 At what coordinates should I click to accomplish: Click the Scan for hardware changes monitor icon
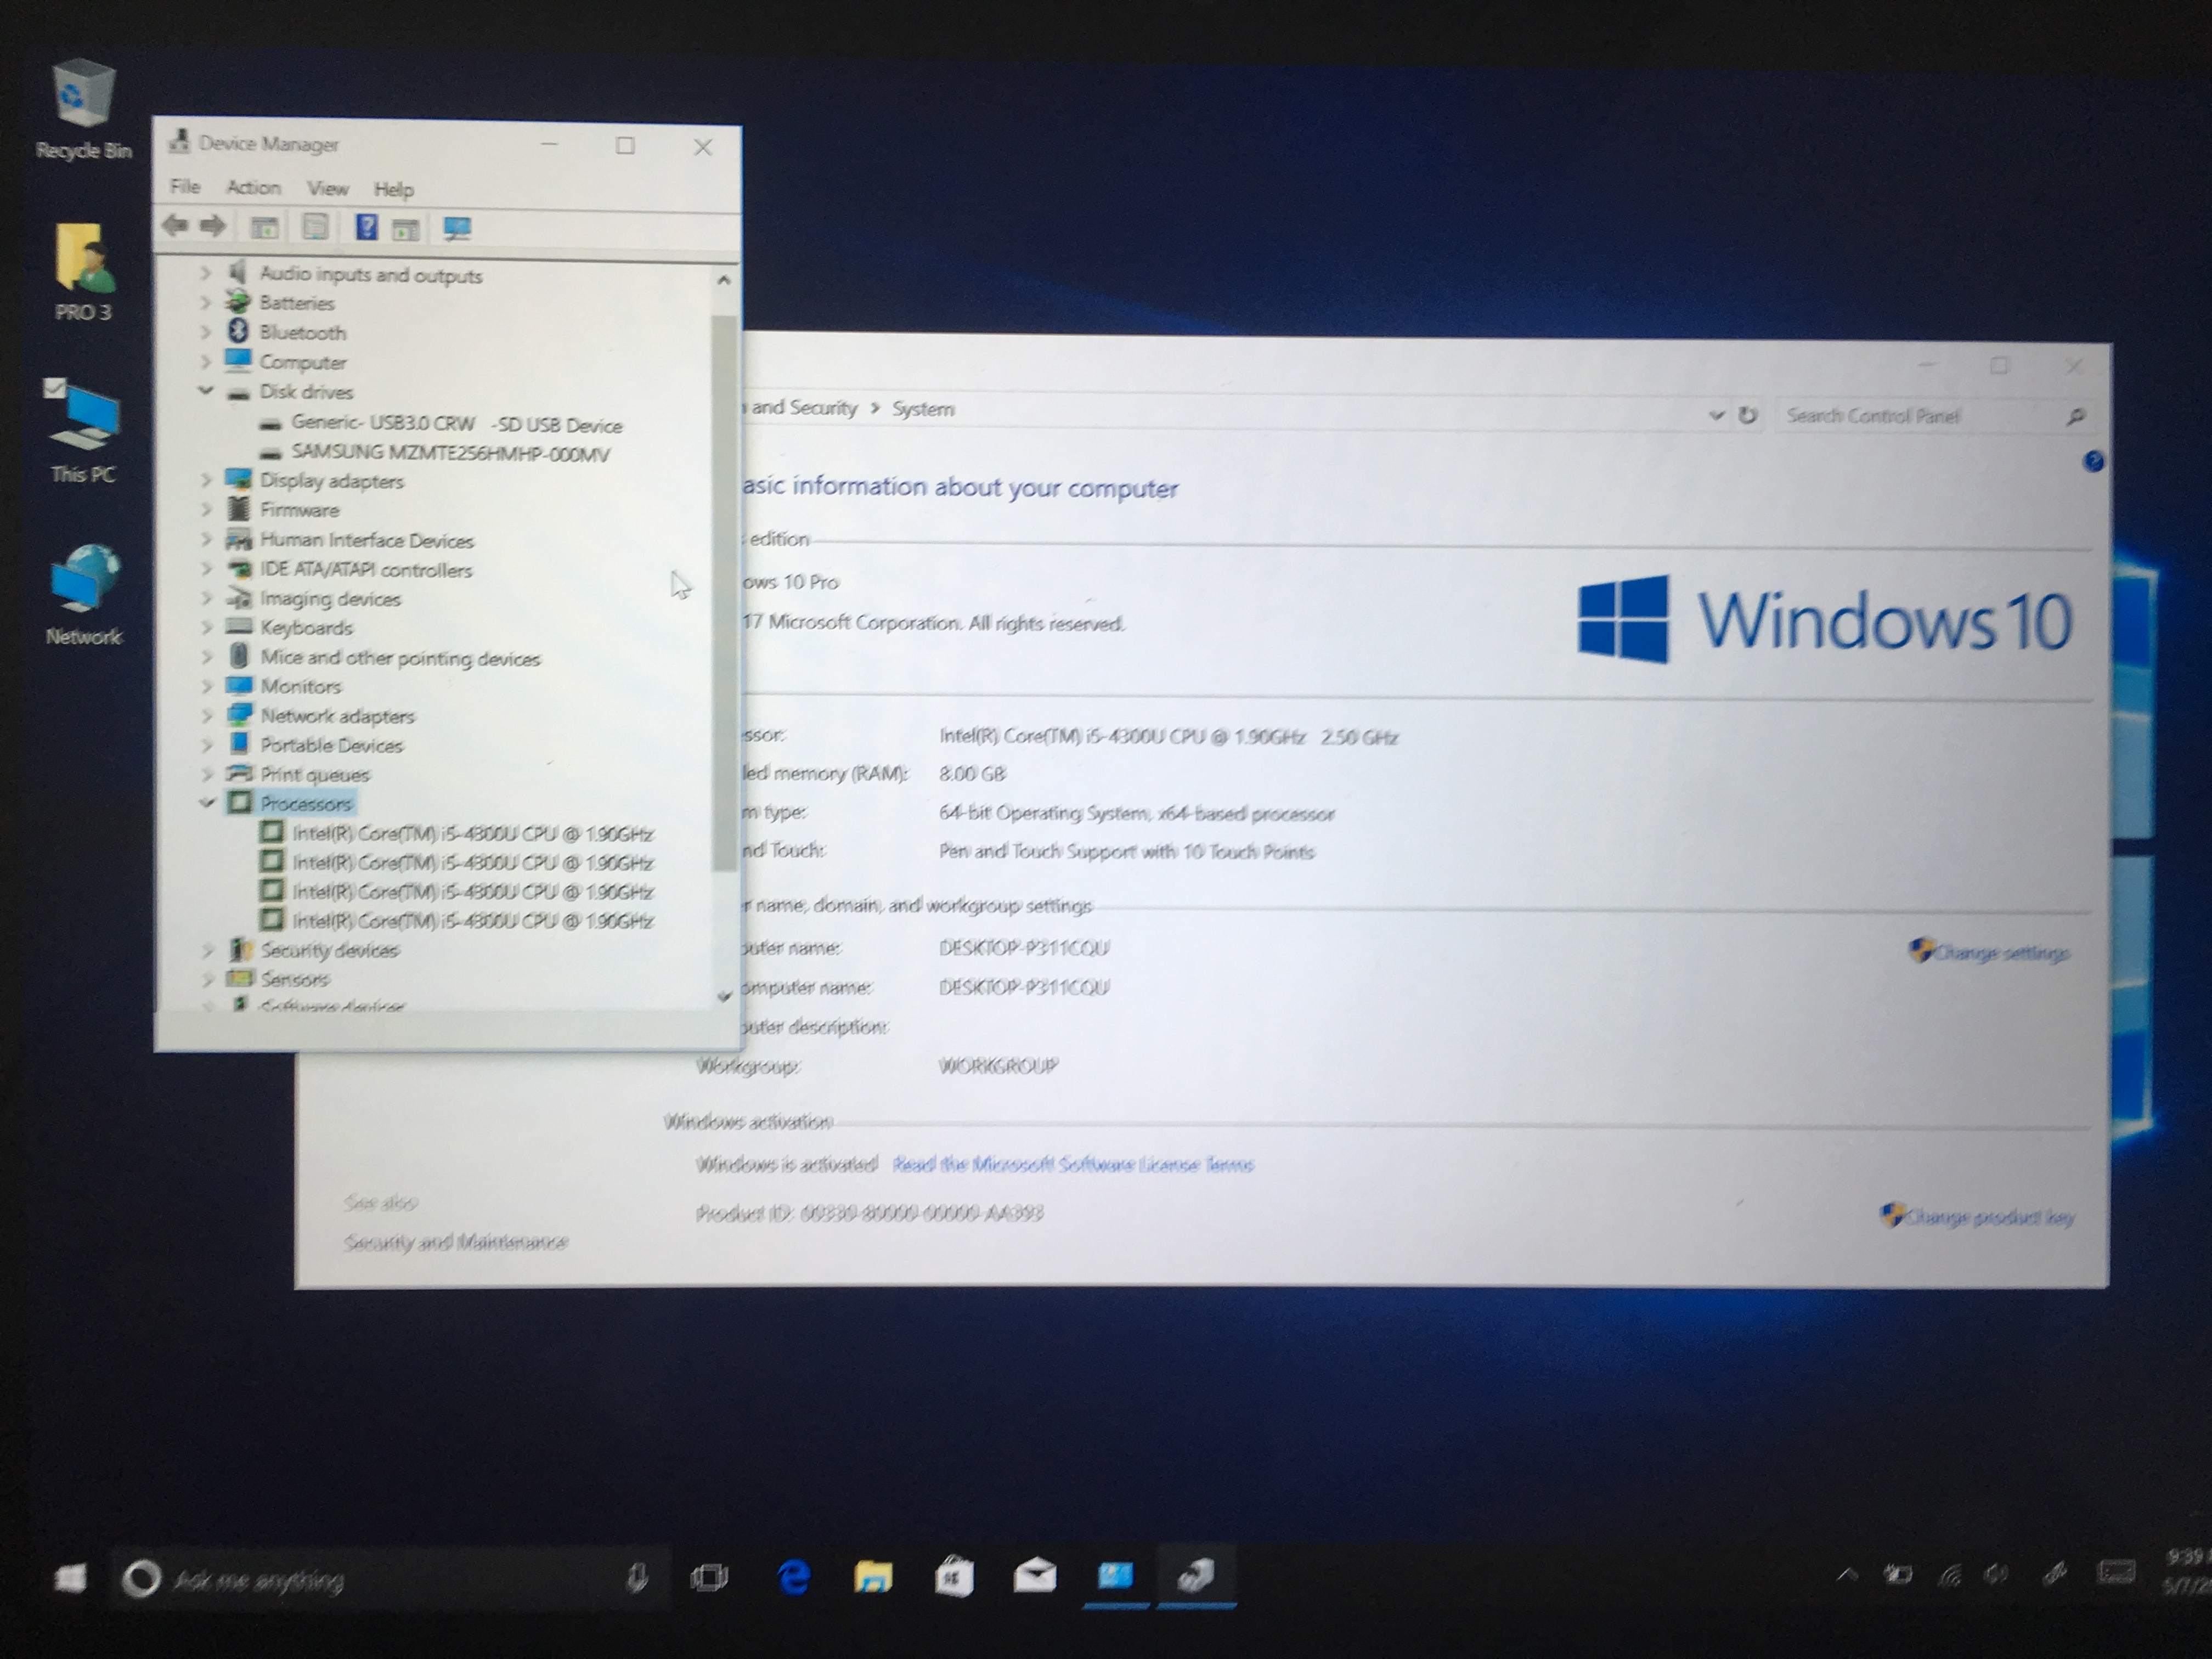pos(457,229)
